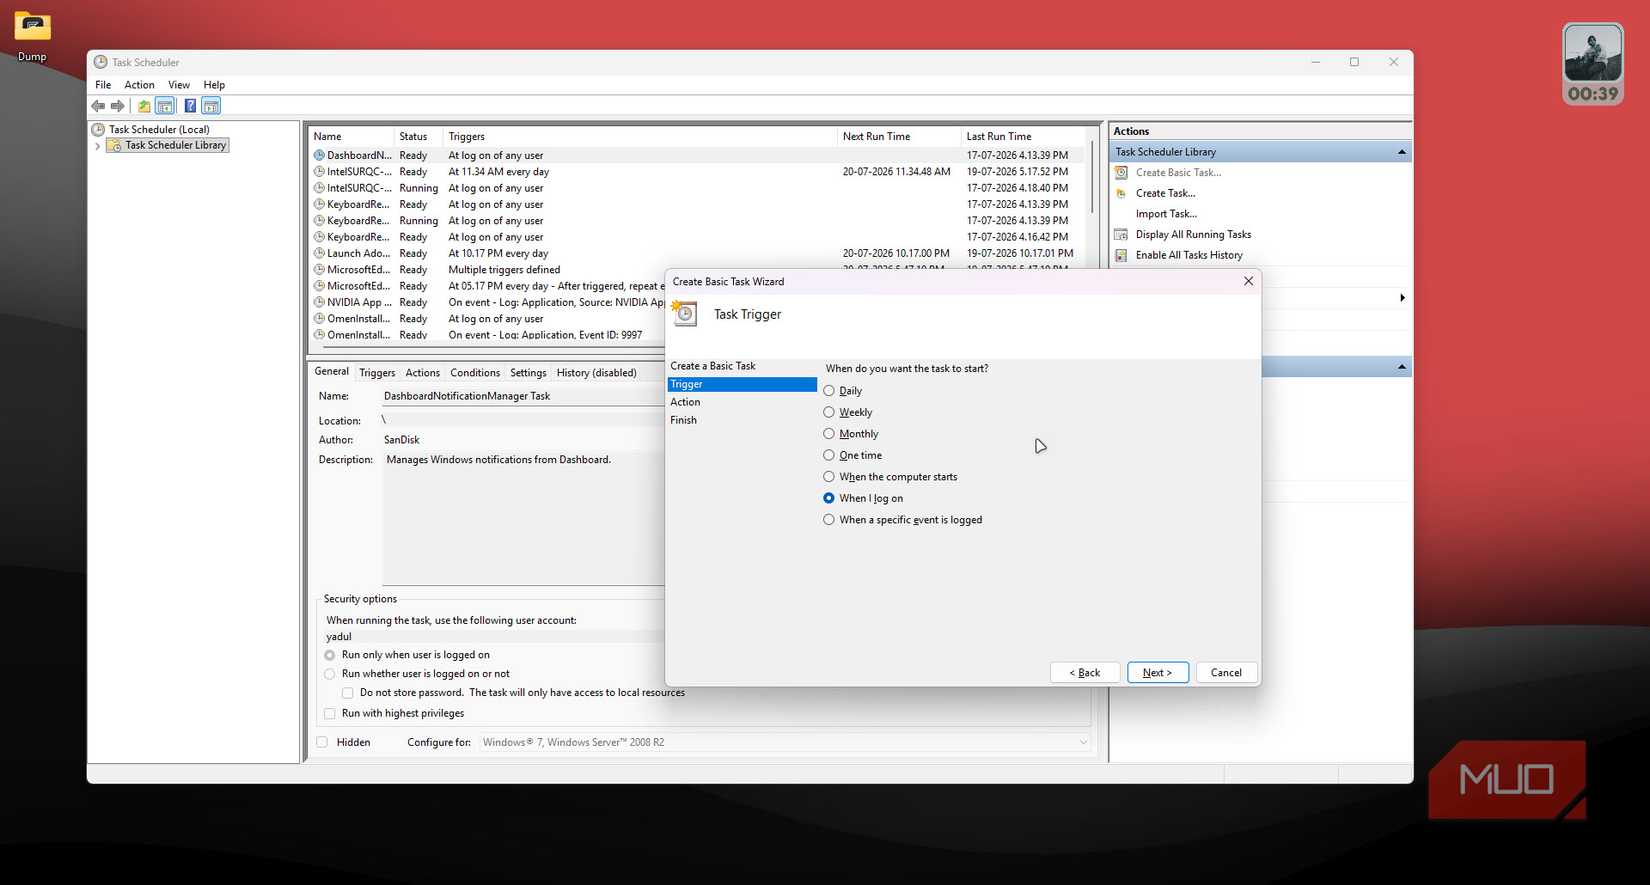Viewport: 1650px width, 885px height.
Task: Select the Daily trigger option
Action: coord(829,390)
